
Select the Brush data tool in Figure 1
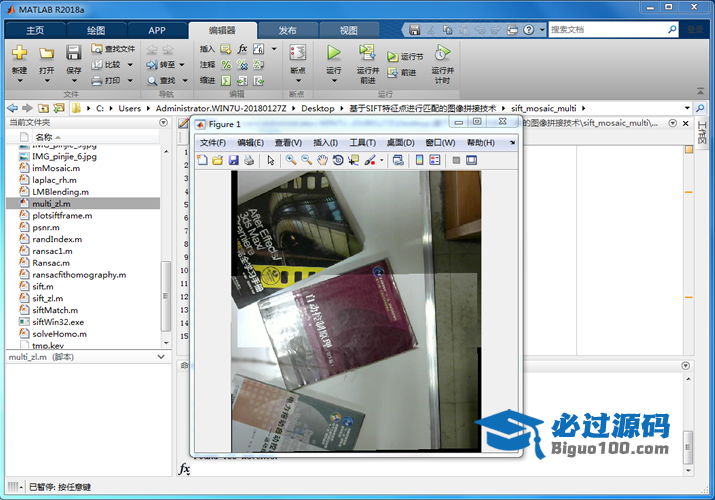click(x=369, y=160)
